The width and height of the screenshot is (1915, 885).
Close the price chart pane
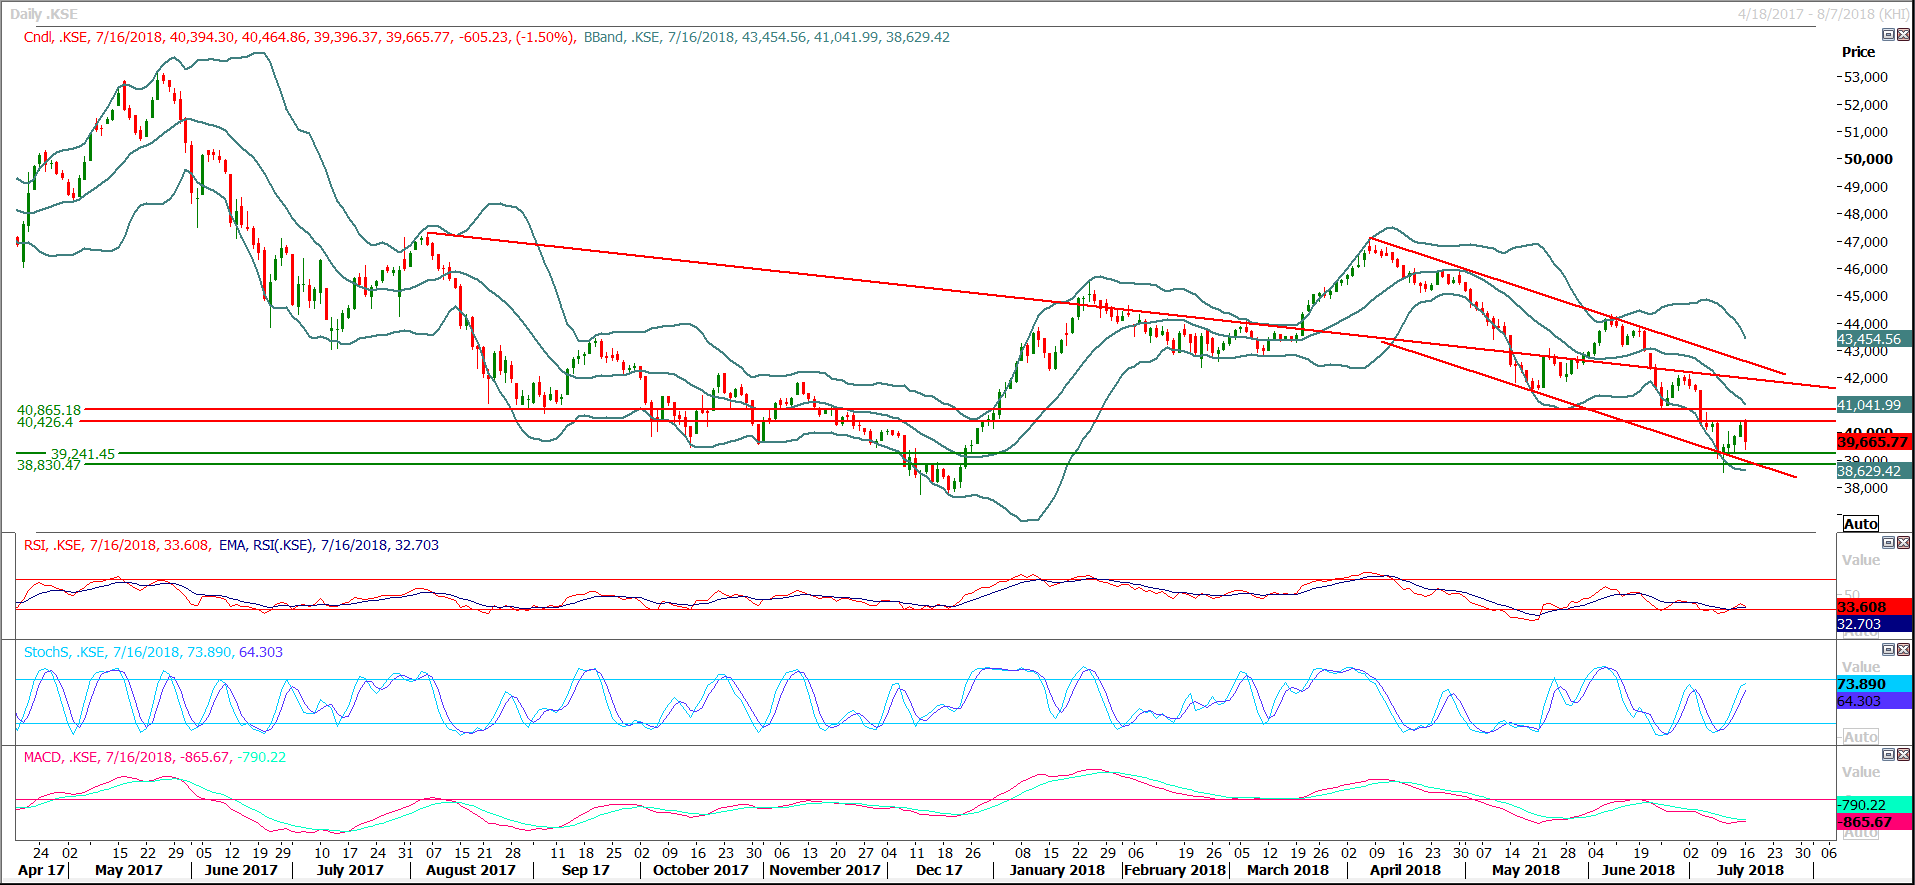[x=1903, y=35]
